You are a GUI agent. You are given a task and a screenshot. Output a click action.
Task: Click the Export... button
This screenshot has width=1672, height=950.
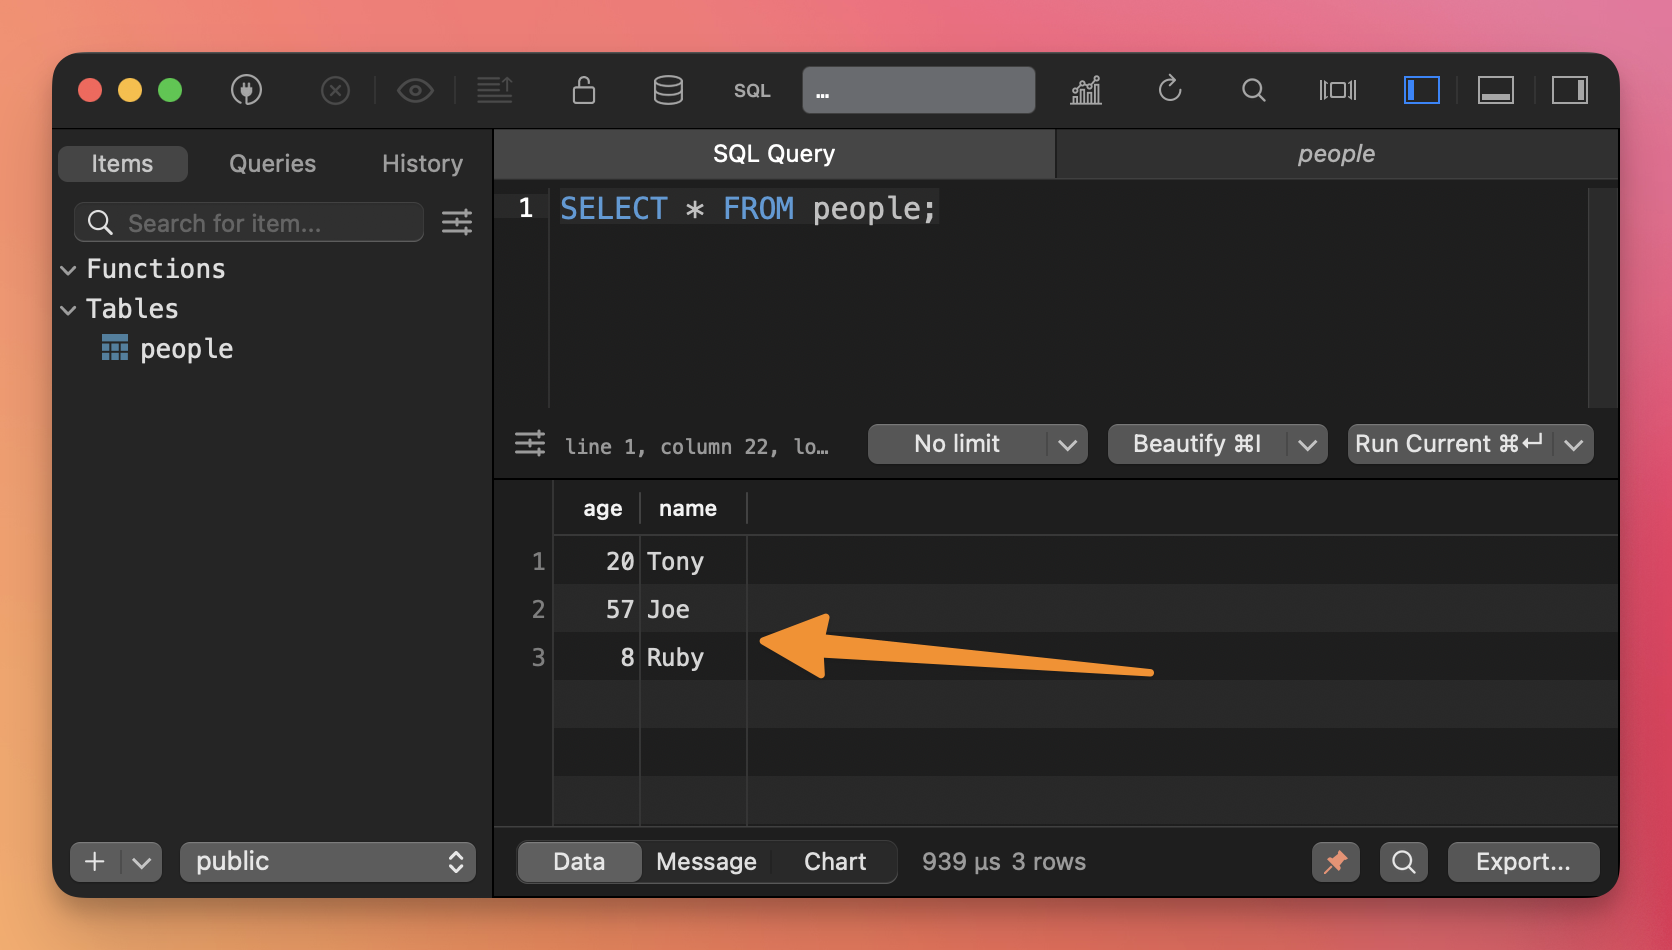pos(1522,862)
